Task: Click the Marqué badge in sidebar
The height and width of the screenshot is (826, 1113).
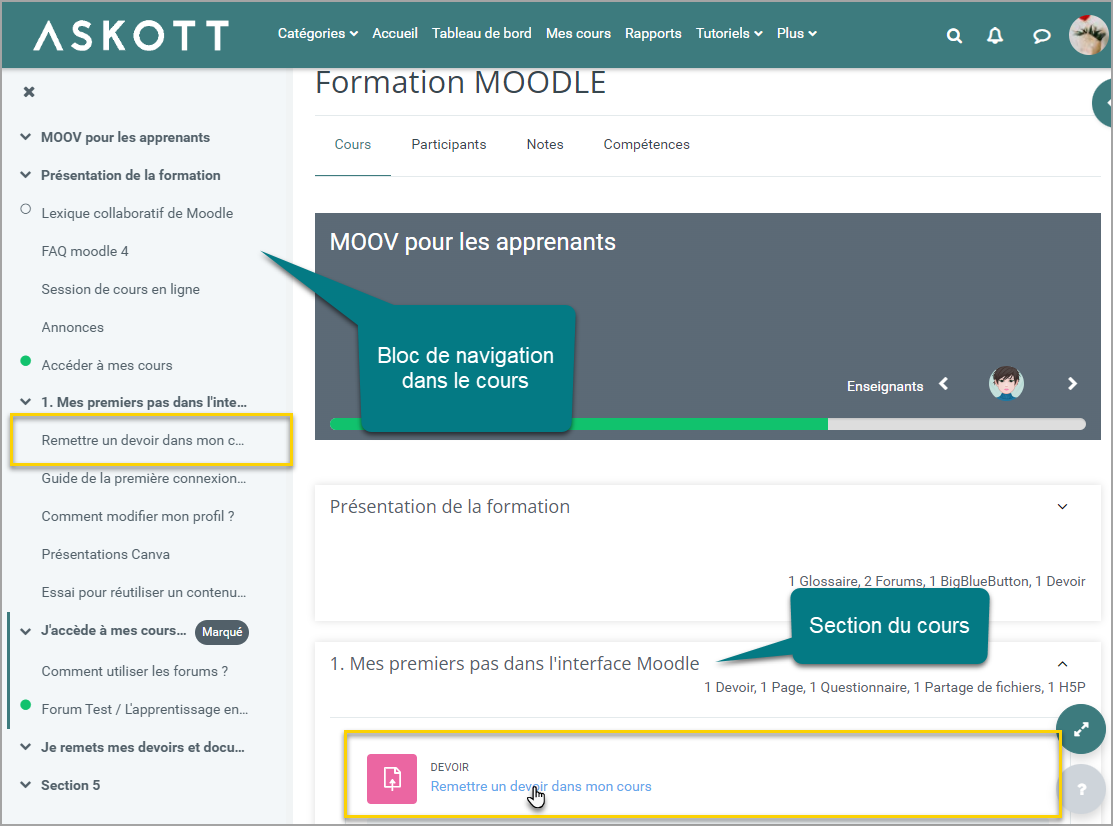Action: click(x=222, y=632)
